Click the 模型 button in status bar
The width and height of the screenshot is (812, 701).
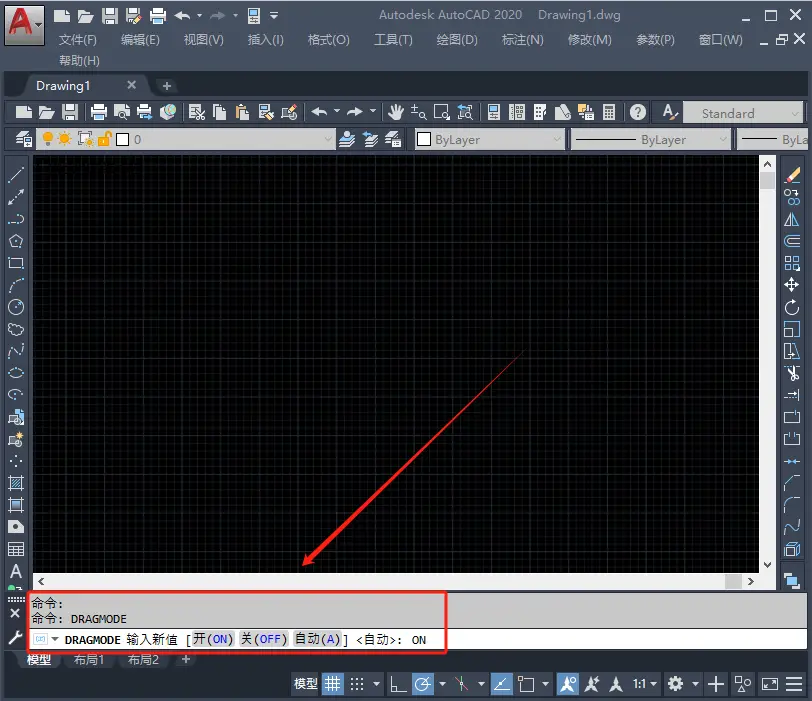(x=305, y=684)
